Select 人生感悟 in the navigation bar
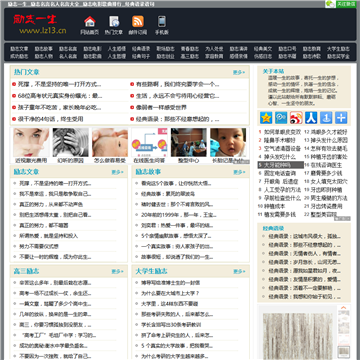Viewport: 360px width, 360px height. coord(117,49)
